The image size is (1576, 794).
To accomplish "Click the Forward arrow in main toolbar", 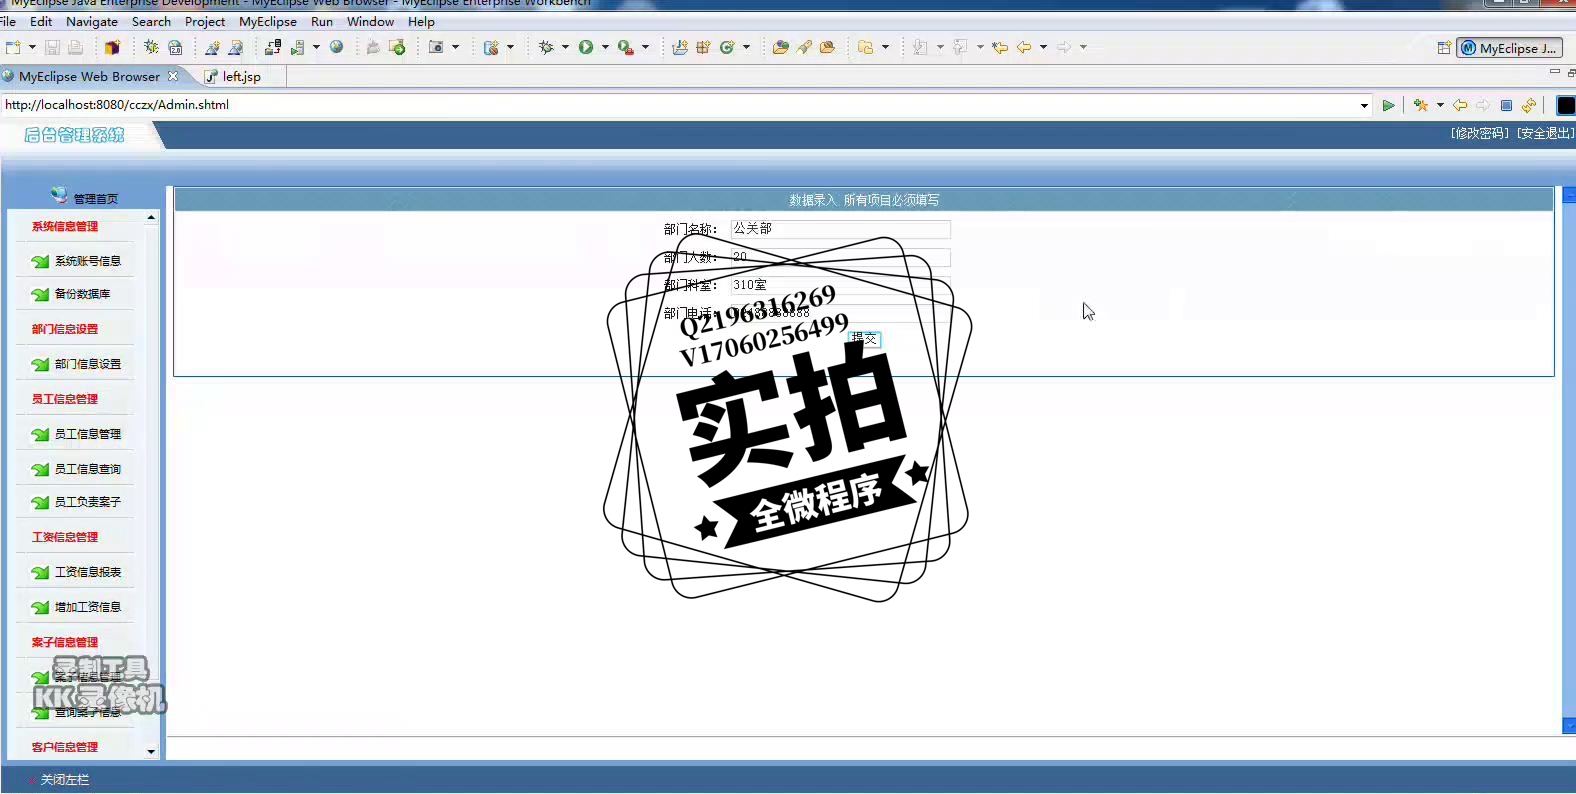I will coord(1064,47).
